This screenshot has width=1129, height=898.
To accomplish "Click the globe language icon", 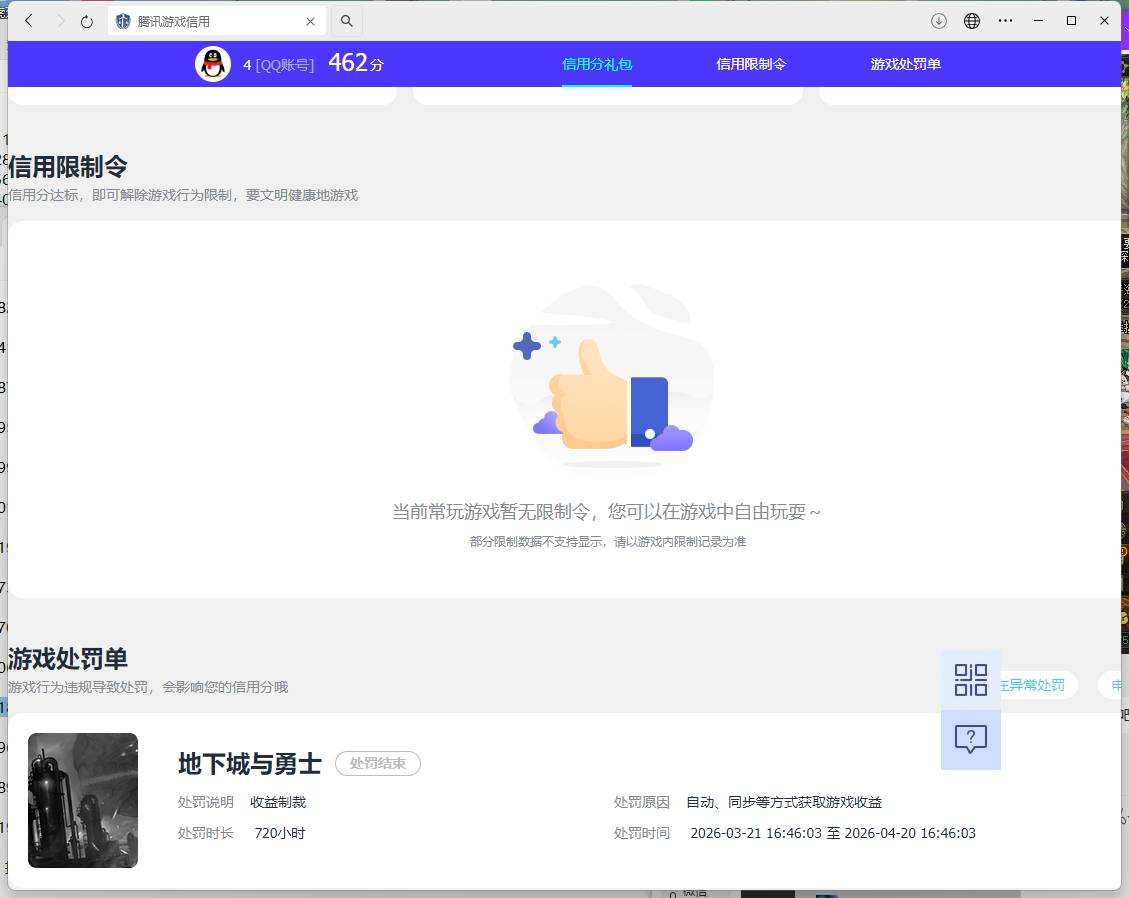I will click(971, 21).
